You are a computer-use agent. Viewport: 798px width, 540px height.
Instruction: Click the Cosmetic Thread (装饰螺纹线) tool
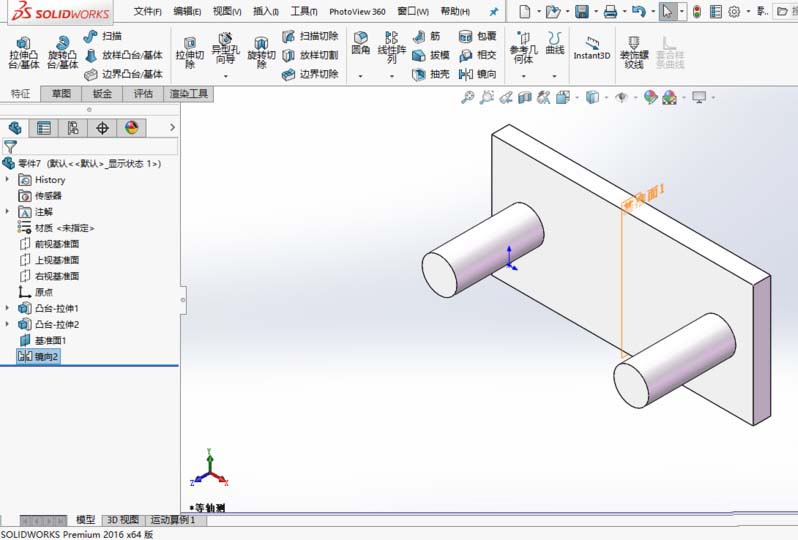(634, 52)
